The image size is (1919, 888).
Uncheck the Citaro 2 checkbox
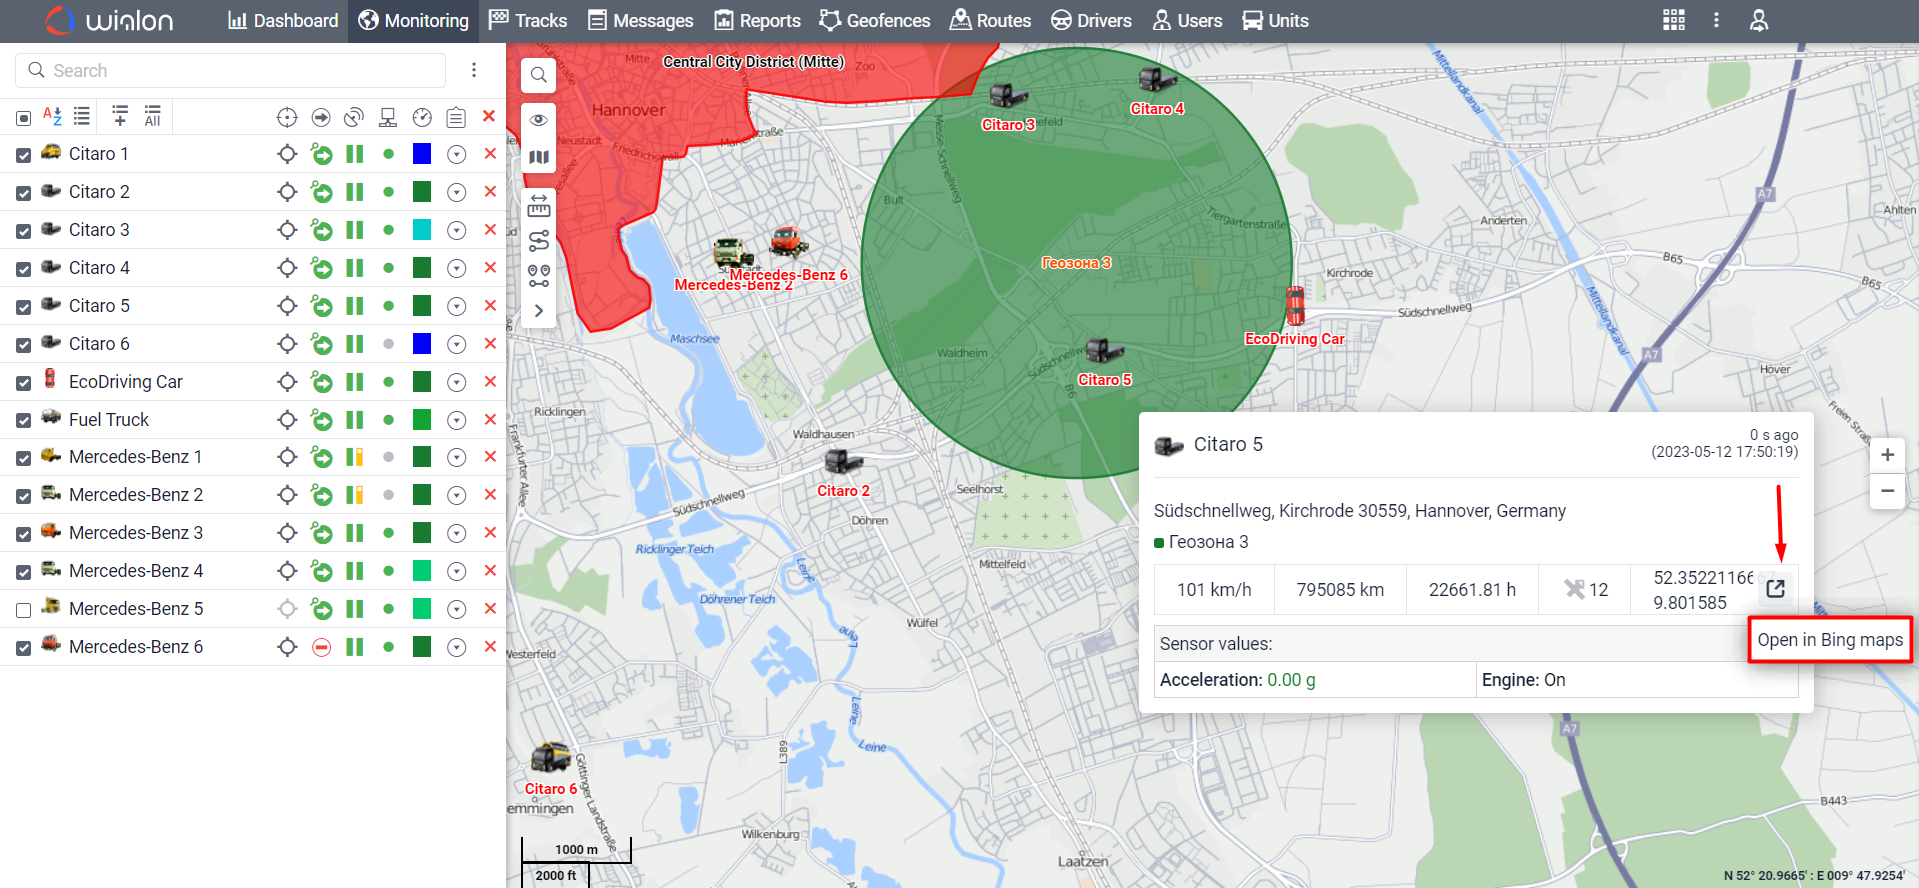point(24,193)
